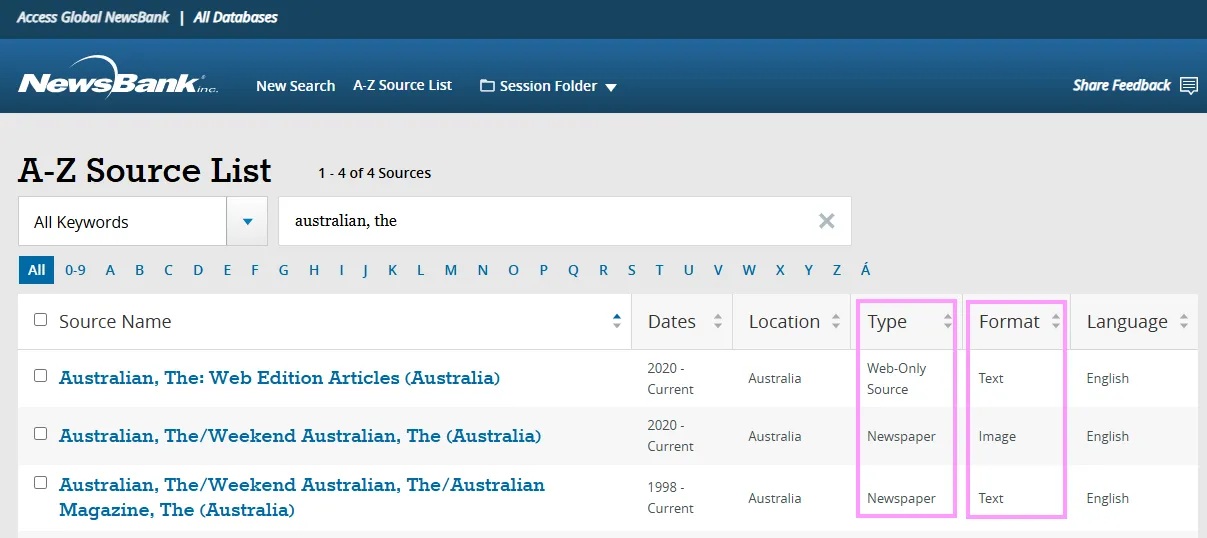Click the Type column header label
The height and width of the screenshot is (538, 1207).
pyautogui.click(x=887, y=321)
